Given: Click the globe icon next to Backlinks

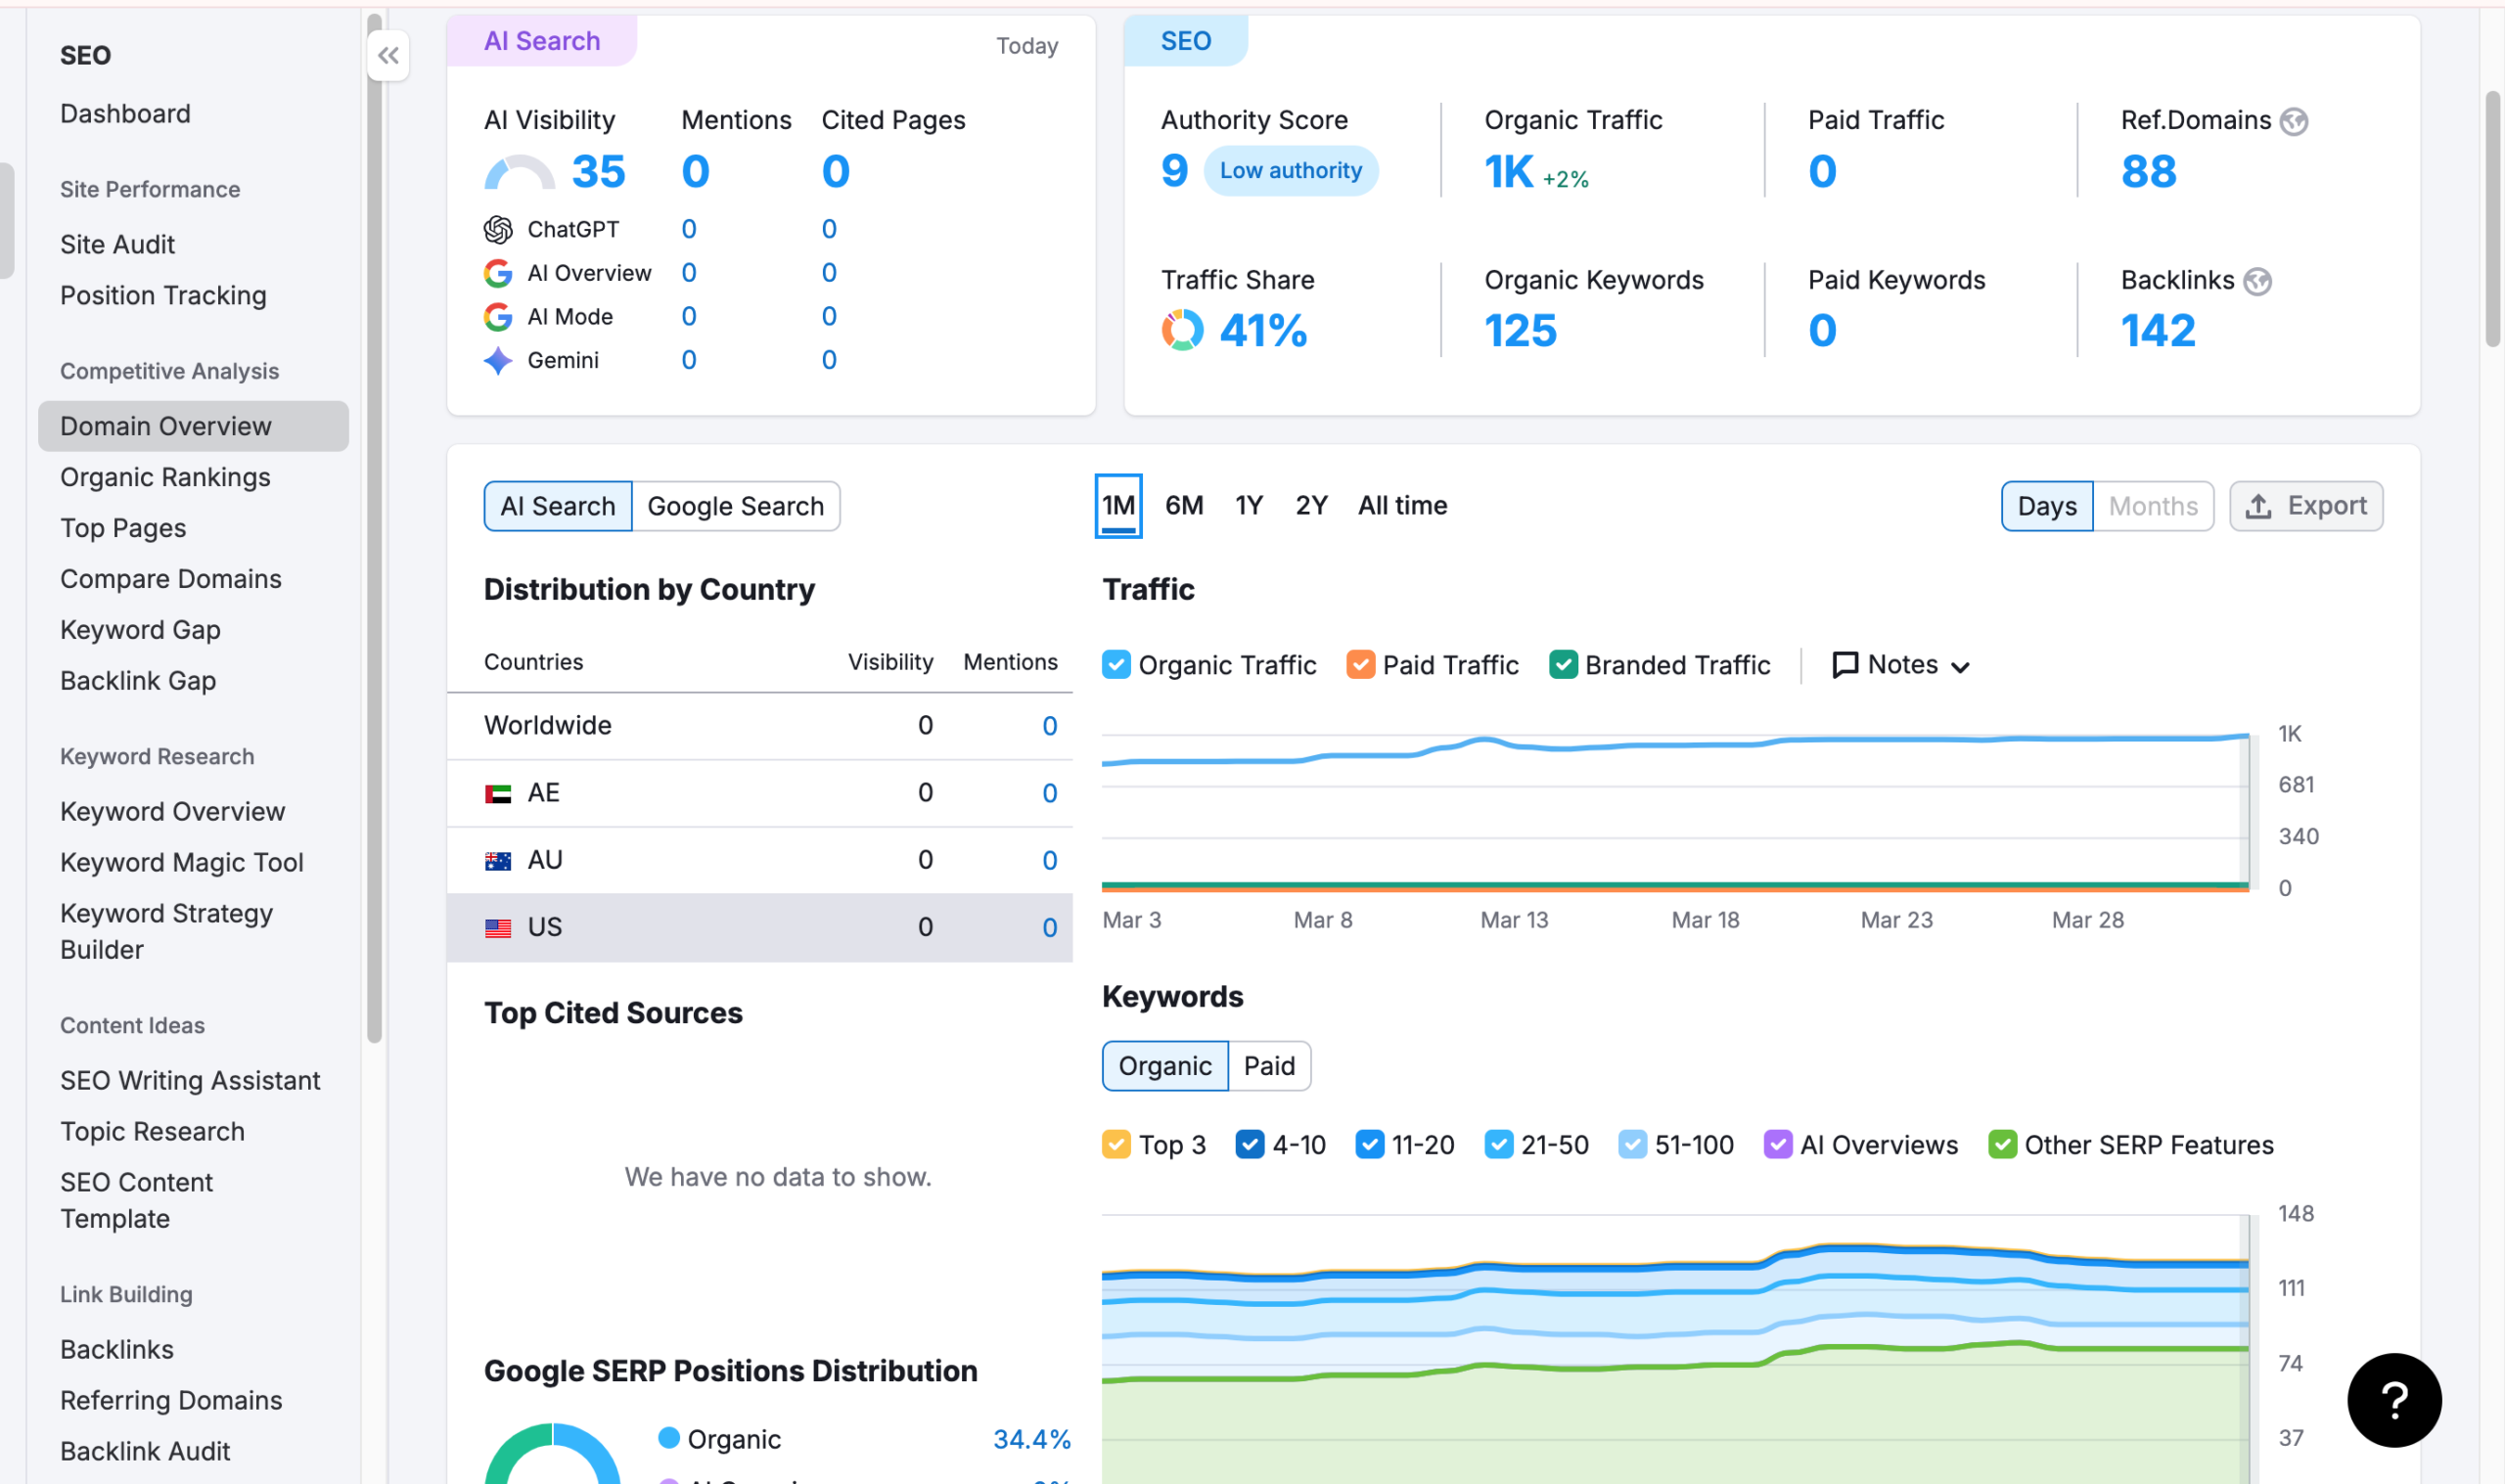Looking at the screenshot, I should 2256,282.
